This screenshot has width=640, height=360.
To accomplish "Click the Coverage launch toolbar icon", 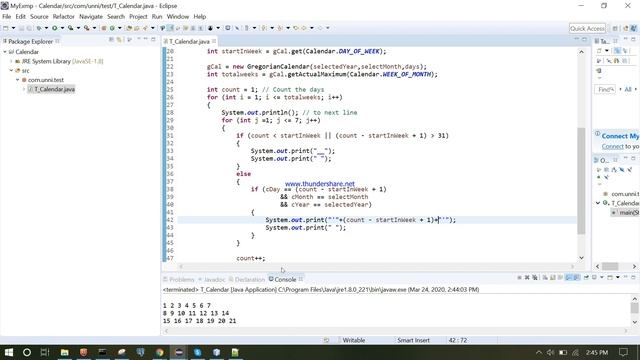I will coord(70,28).
